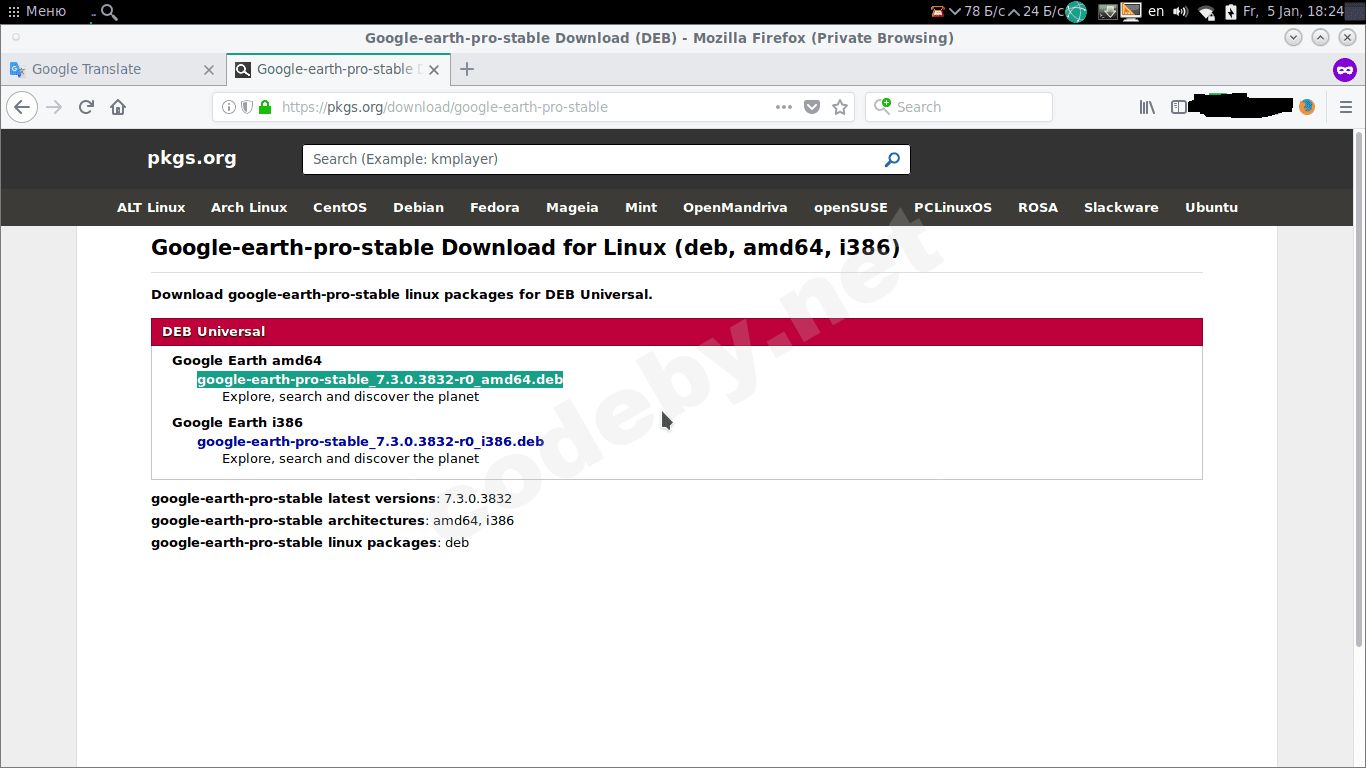Click the DEB Universal header bar
Image resolution: width=1366 pixels, height=768 pixels.
(677, 332)
